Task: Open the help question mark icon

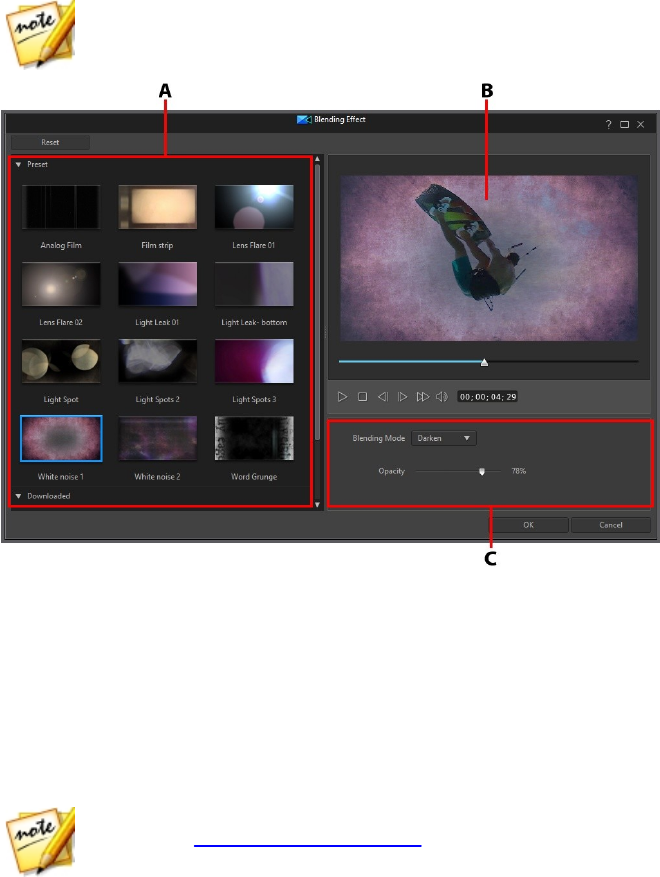Action: pyautogui.click(x=609, y=124)
